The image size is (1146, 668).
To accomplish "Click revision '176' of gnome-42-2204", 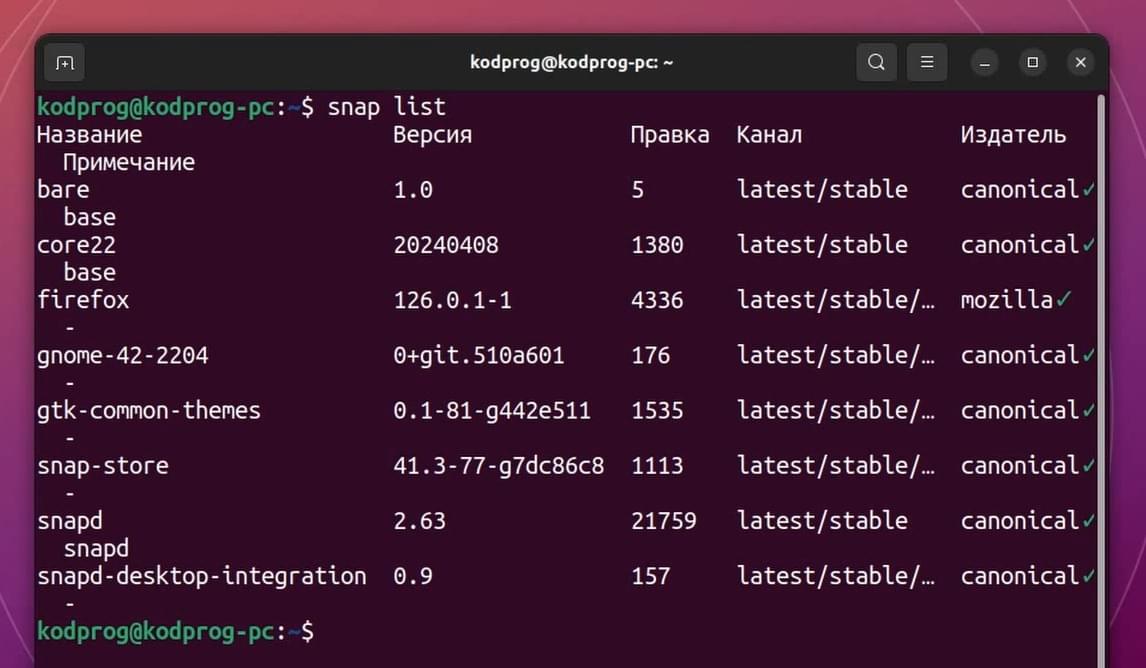I will coord(650,356).
